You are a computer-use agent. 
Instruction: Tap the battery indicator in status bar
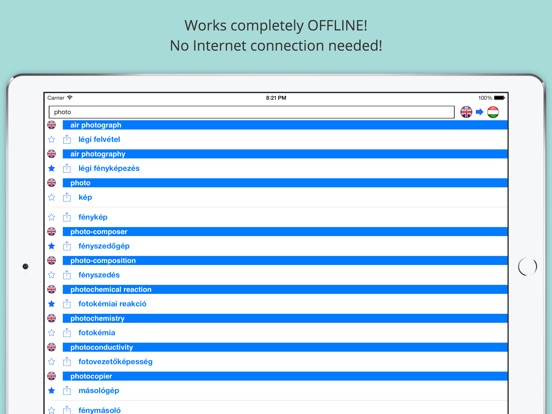pos(500,98)
